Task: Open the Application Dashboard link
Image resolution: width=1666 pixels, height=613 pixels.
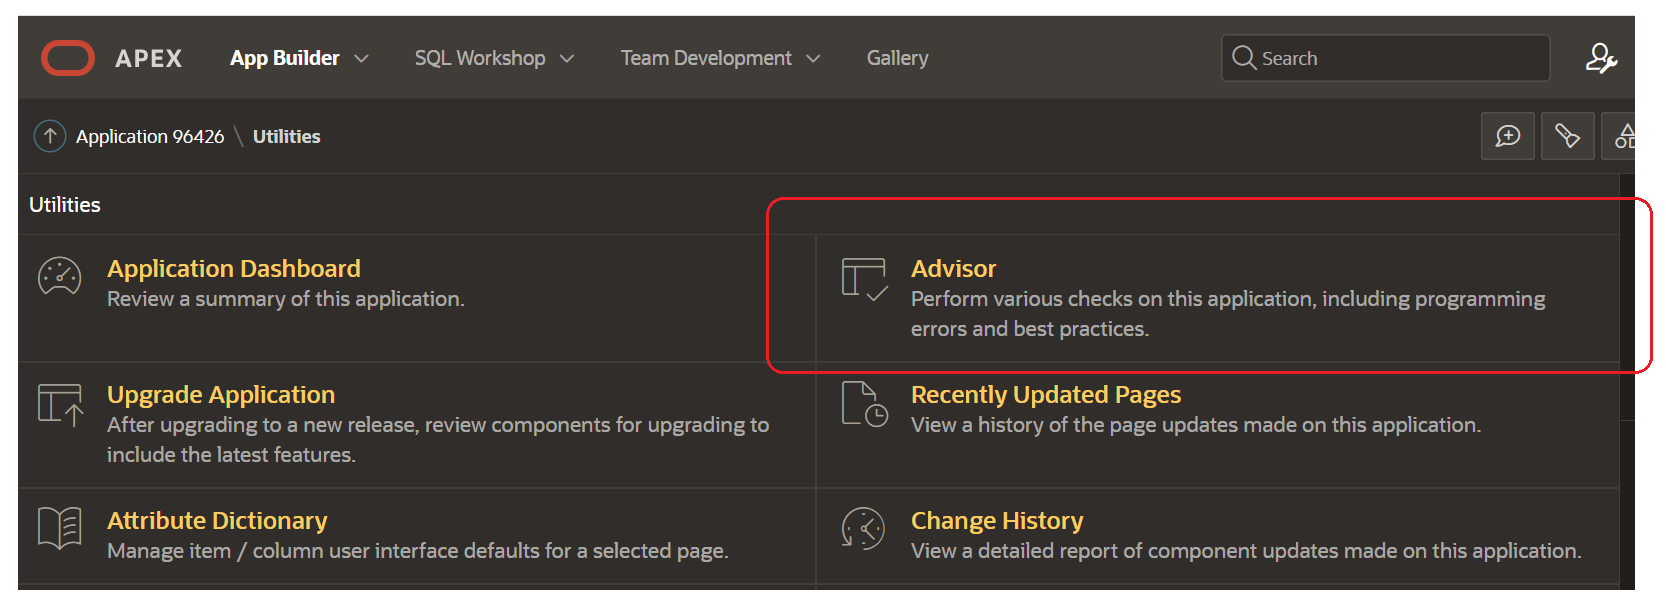Action: [x=234, y=268]
